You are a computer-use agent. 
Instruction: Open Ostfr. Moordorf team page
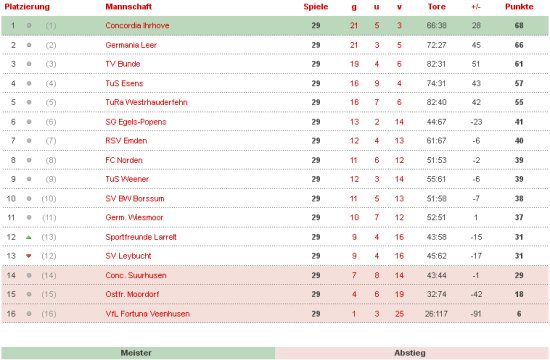click(132, 294)
